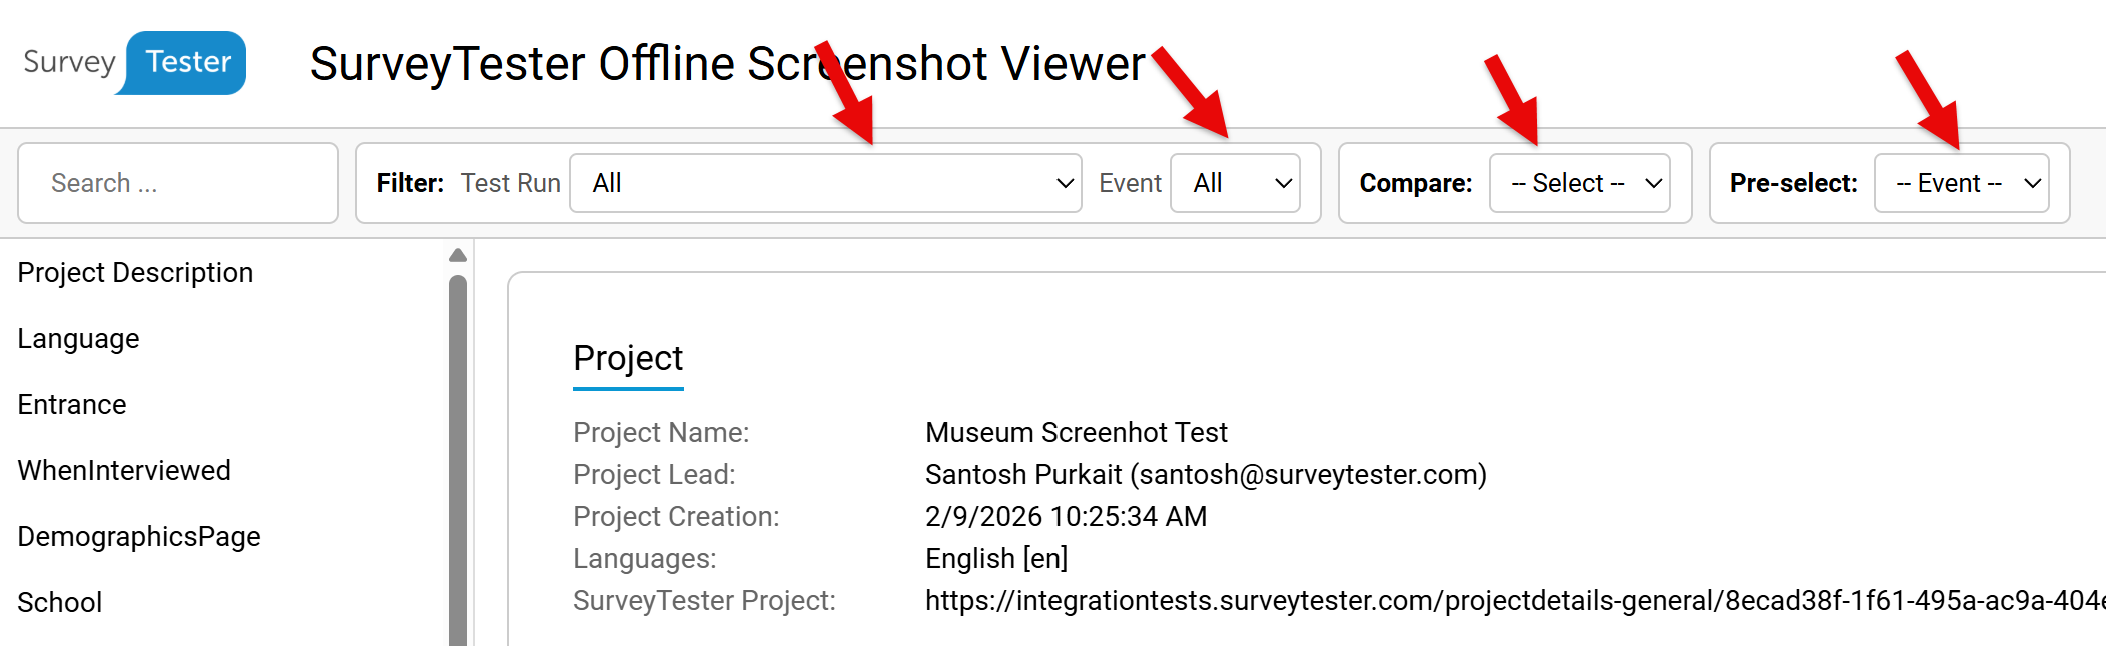Select Project Description in the sidebar

point(135,272)
